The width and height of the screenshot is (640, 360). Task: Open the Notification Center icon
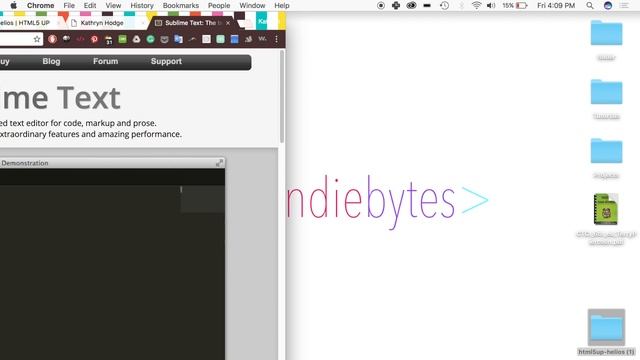click(624, 5)
